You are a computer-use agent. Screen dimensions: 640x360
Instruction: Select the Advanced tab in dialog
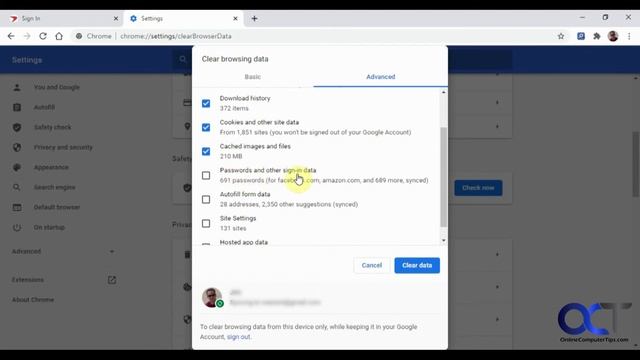(x=380, y=77)
